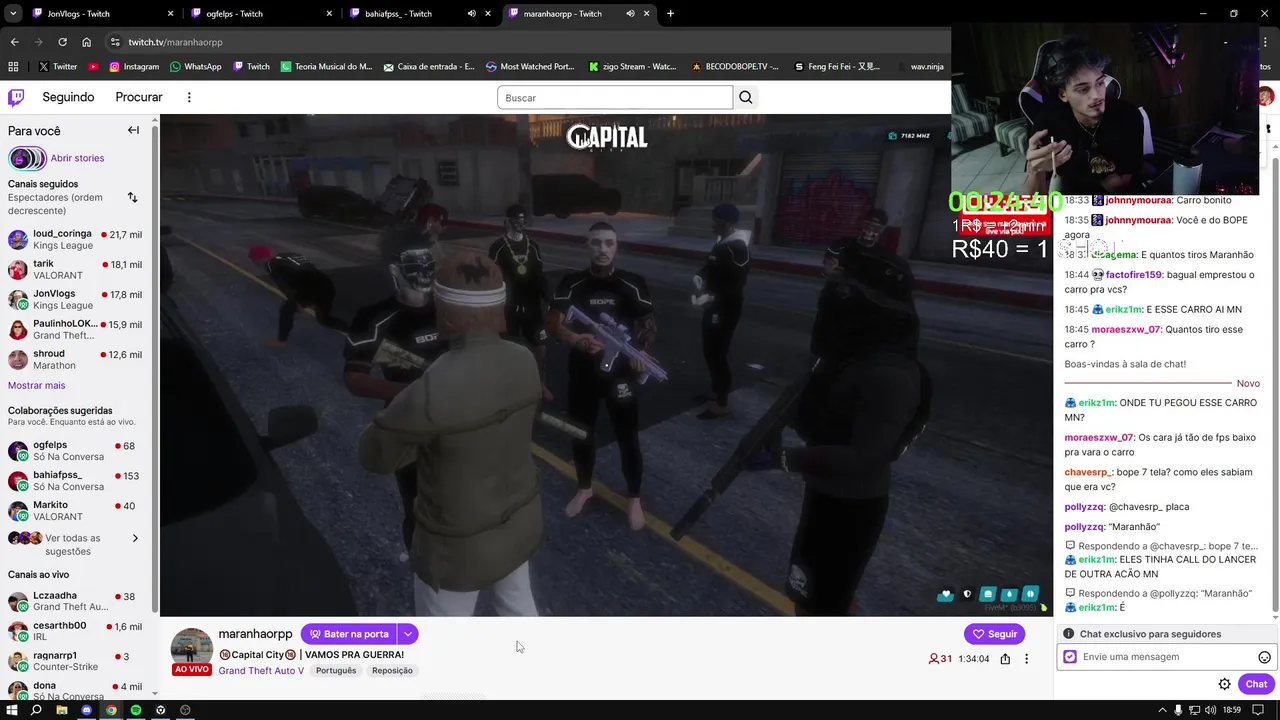1280x720 pixels.
Task: Open the taskbar volume control
Action: [x=1211, y=710]
